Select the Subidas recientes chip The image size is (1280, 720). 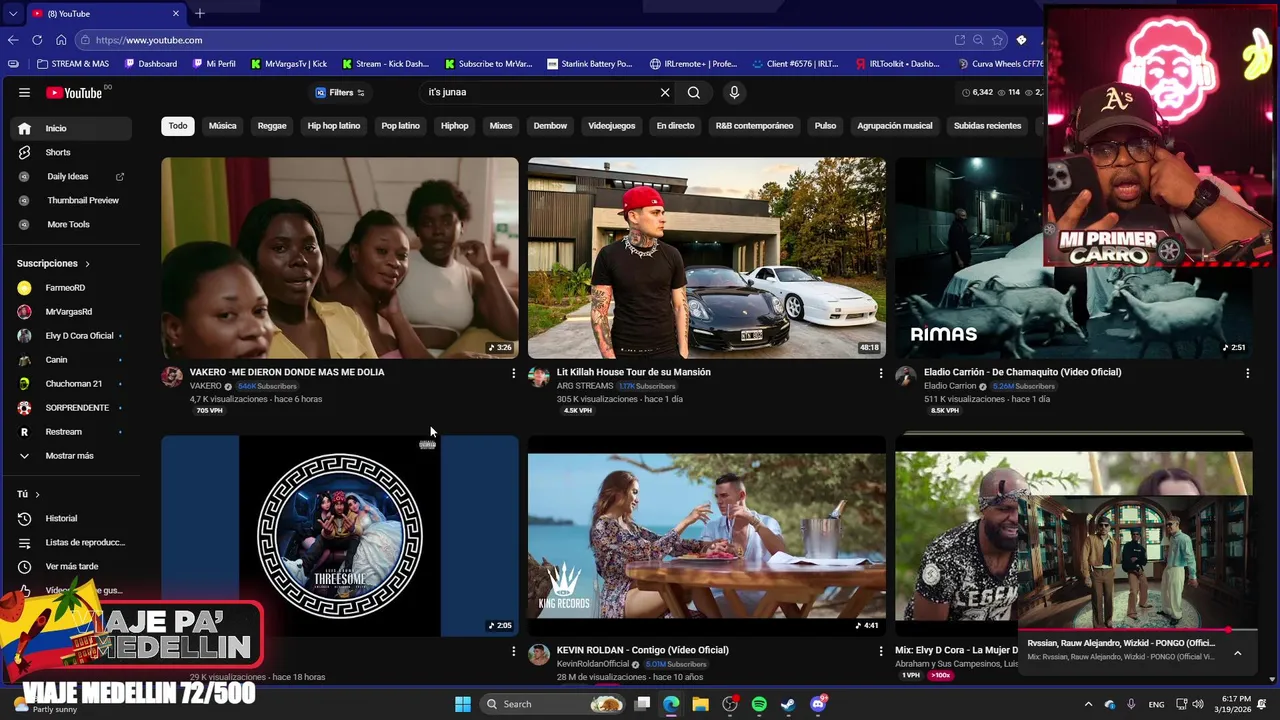[x=987, y=126]
